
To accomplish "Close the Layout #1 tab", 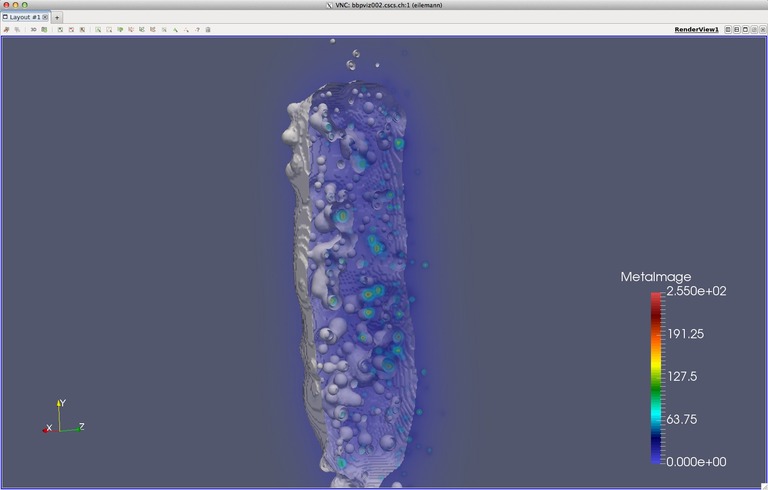I will (x=45, y=17).
